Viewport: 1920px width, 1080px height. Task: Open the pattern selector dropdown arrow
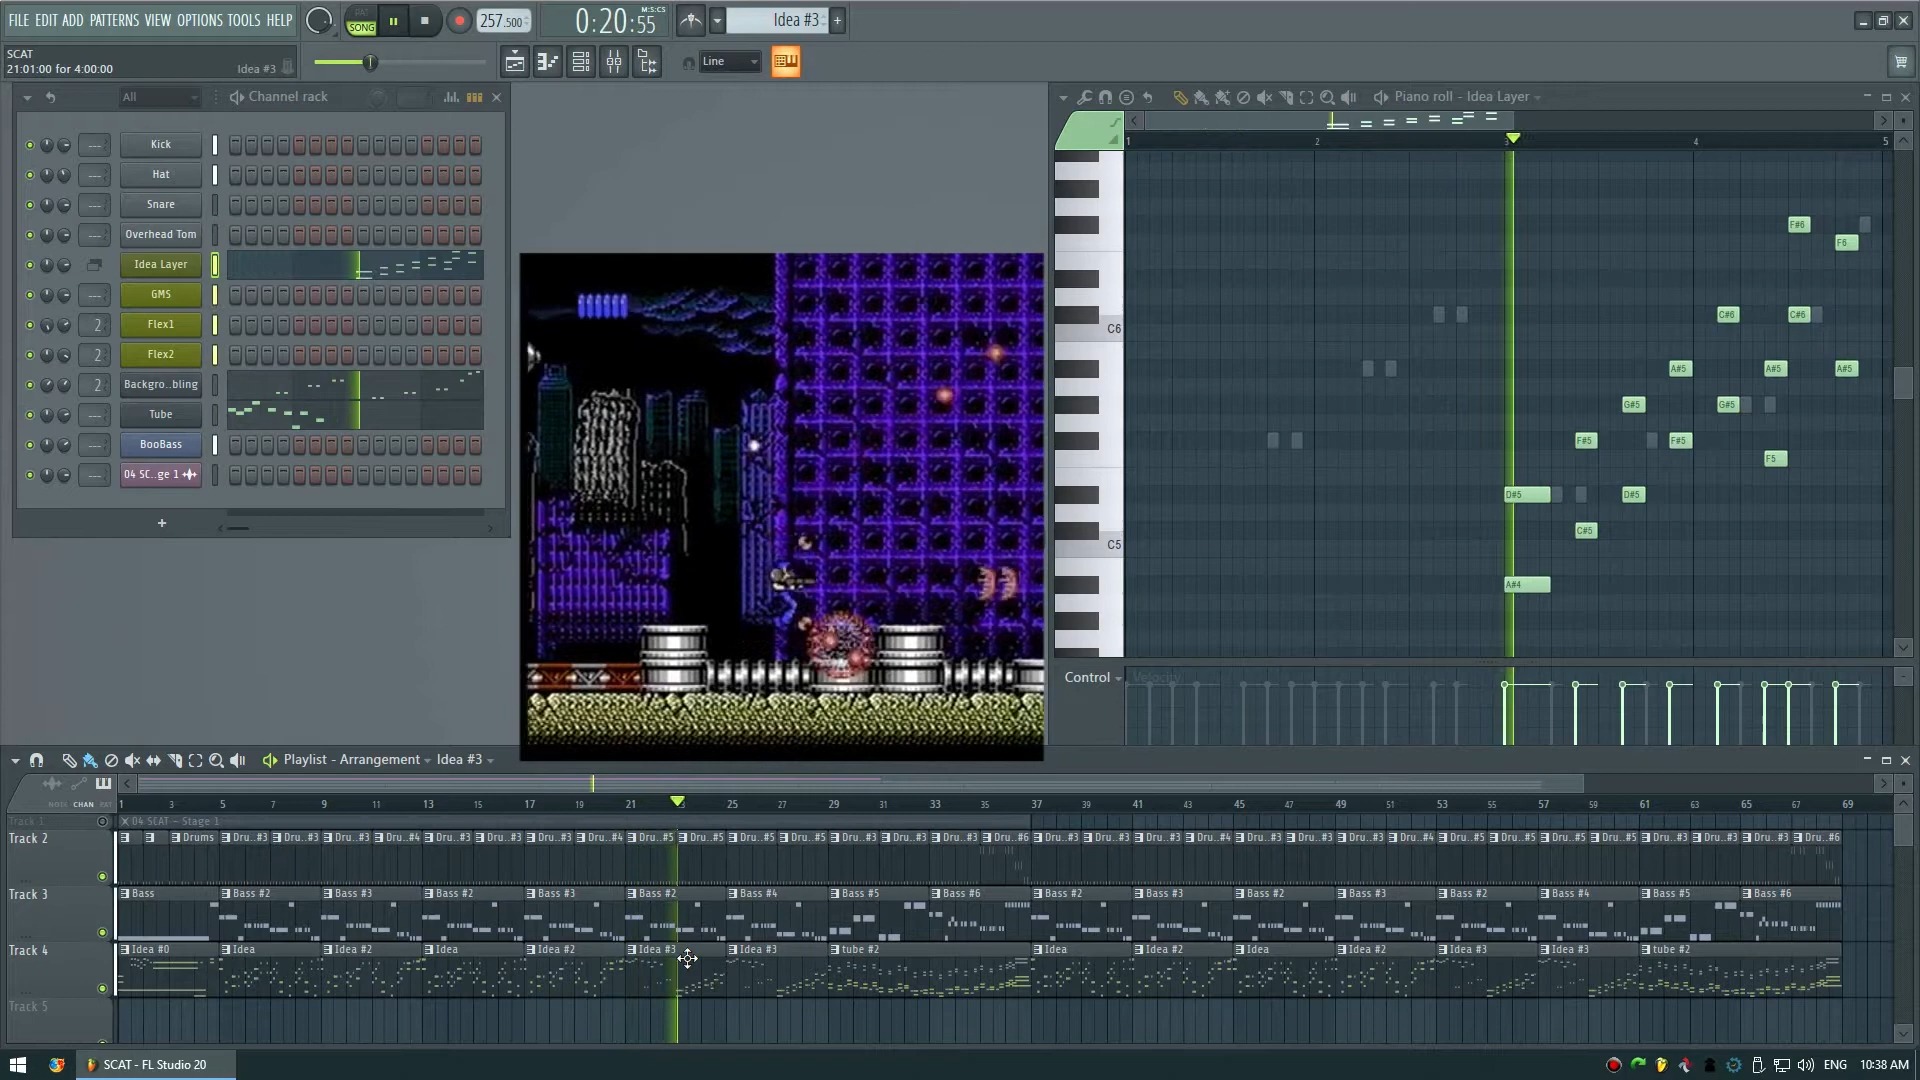[x=716, y=20]
